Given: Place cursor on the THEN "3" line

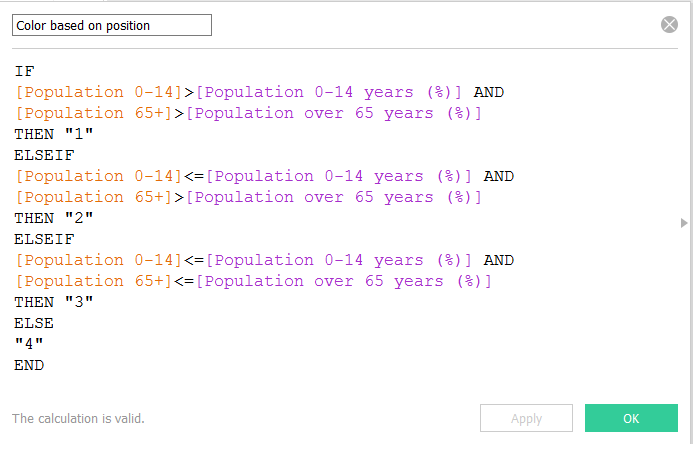Looking at the screenshot, I should [x=53, y=302].
